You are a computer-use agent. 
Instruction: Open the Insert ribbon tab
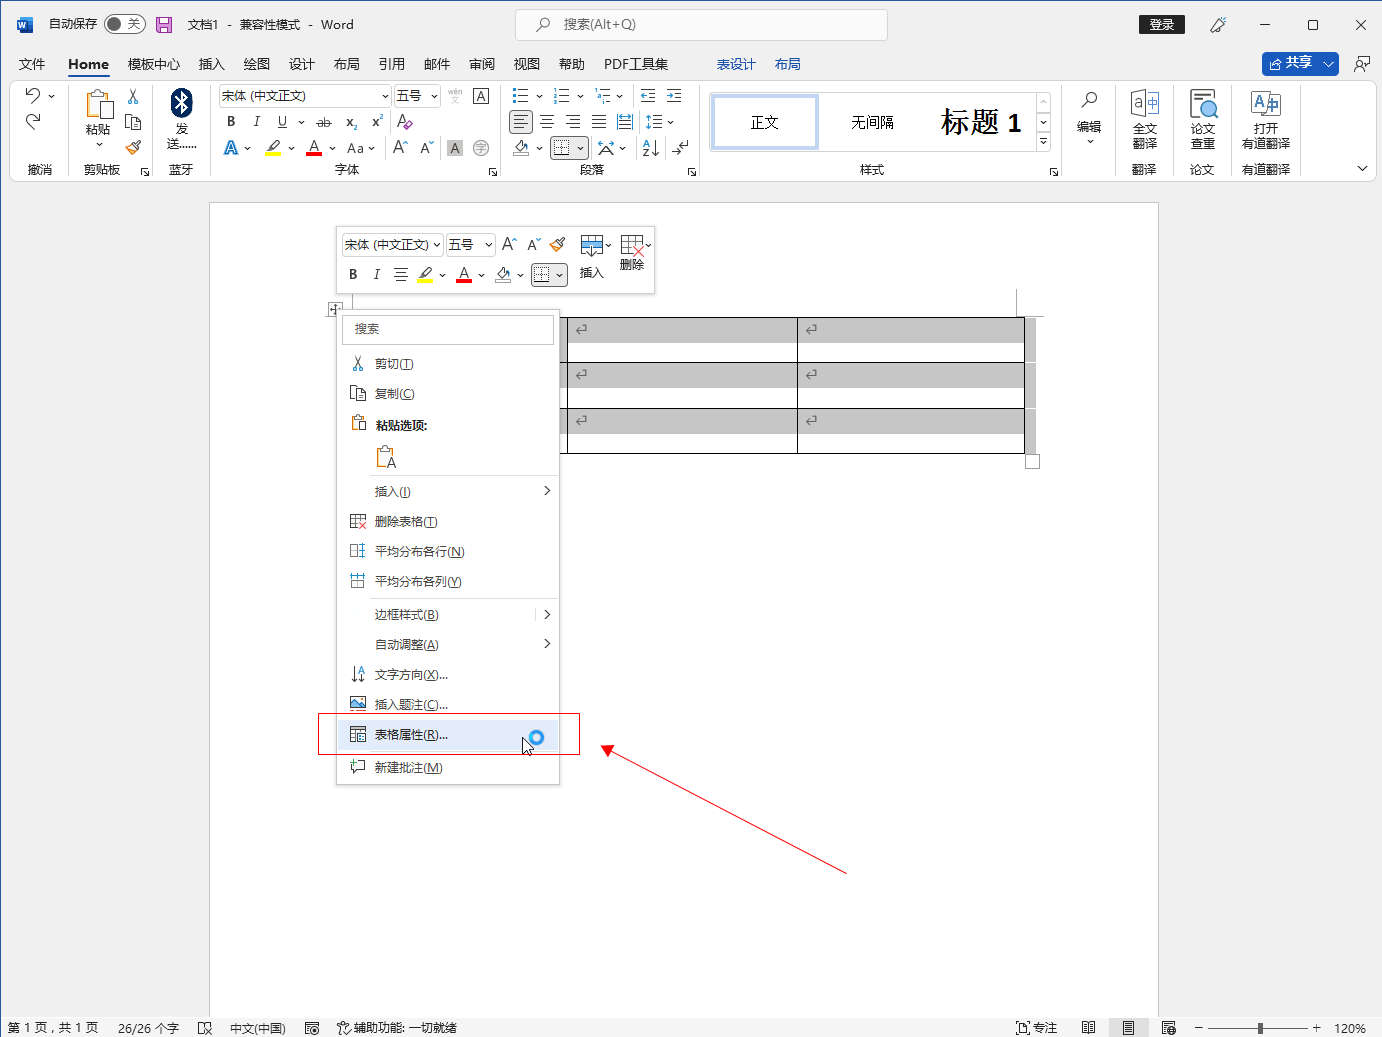tap(212, 64)
